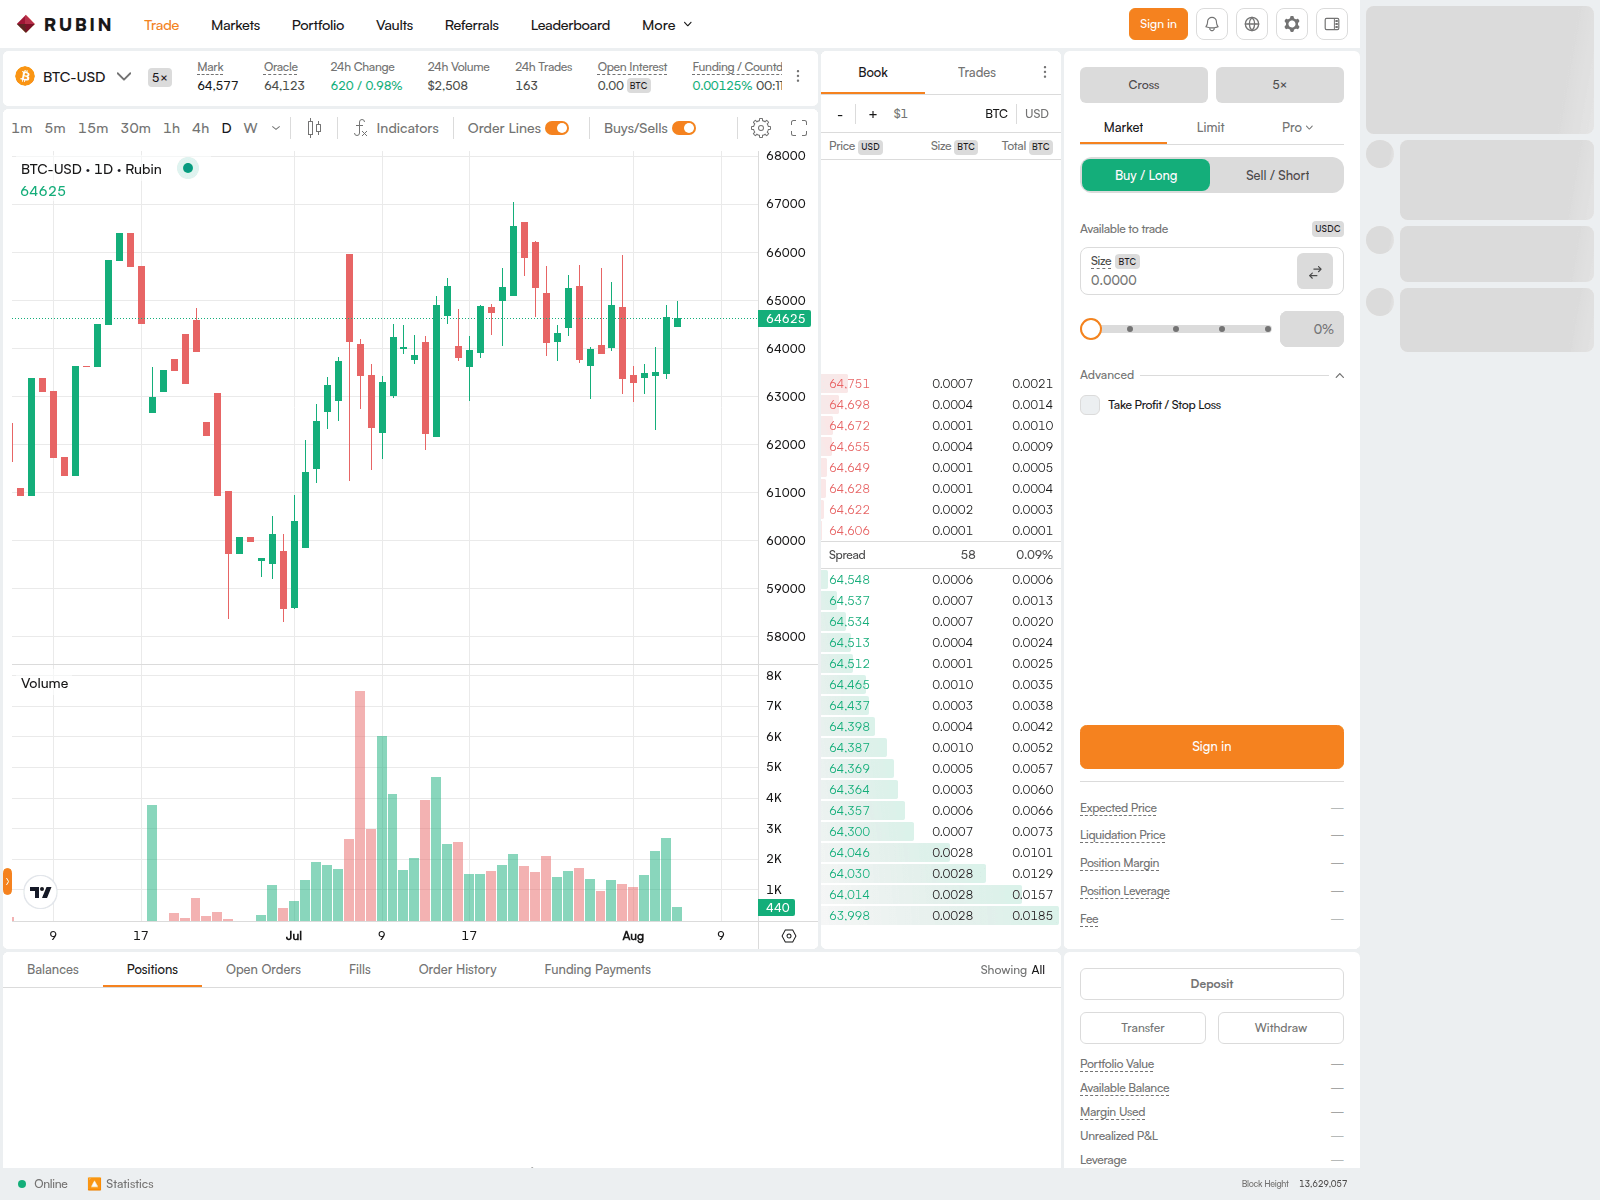Open the order book three-dot menu
Viewport: 1600px width, 1200px height.
1045,72
